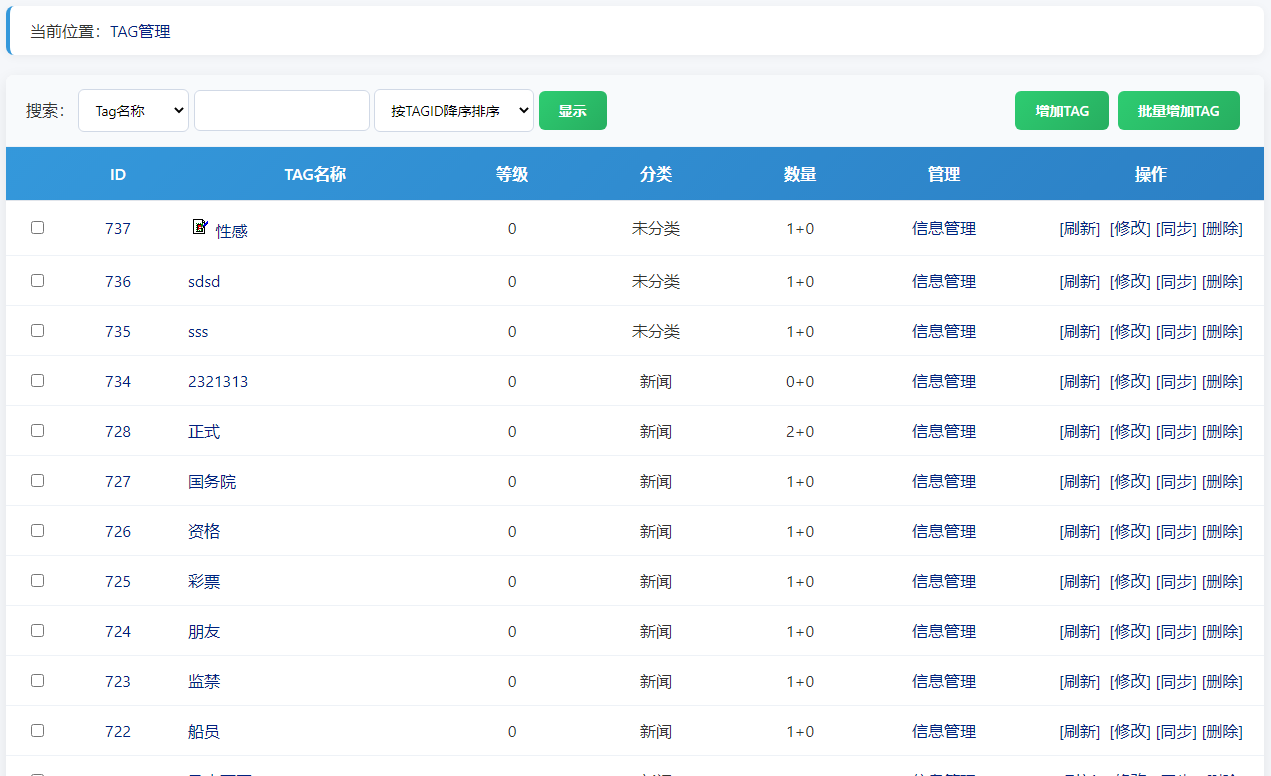The image size is (1271, 776).
Task: Check the checkbox for tag ID 737
Action: click(x=37, y=227)
